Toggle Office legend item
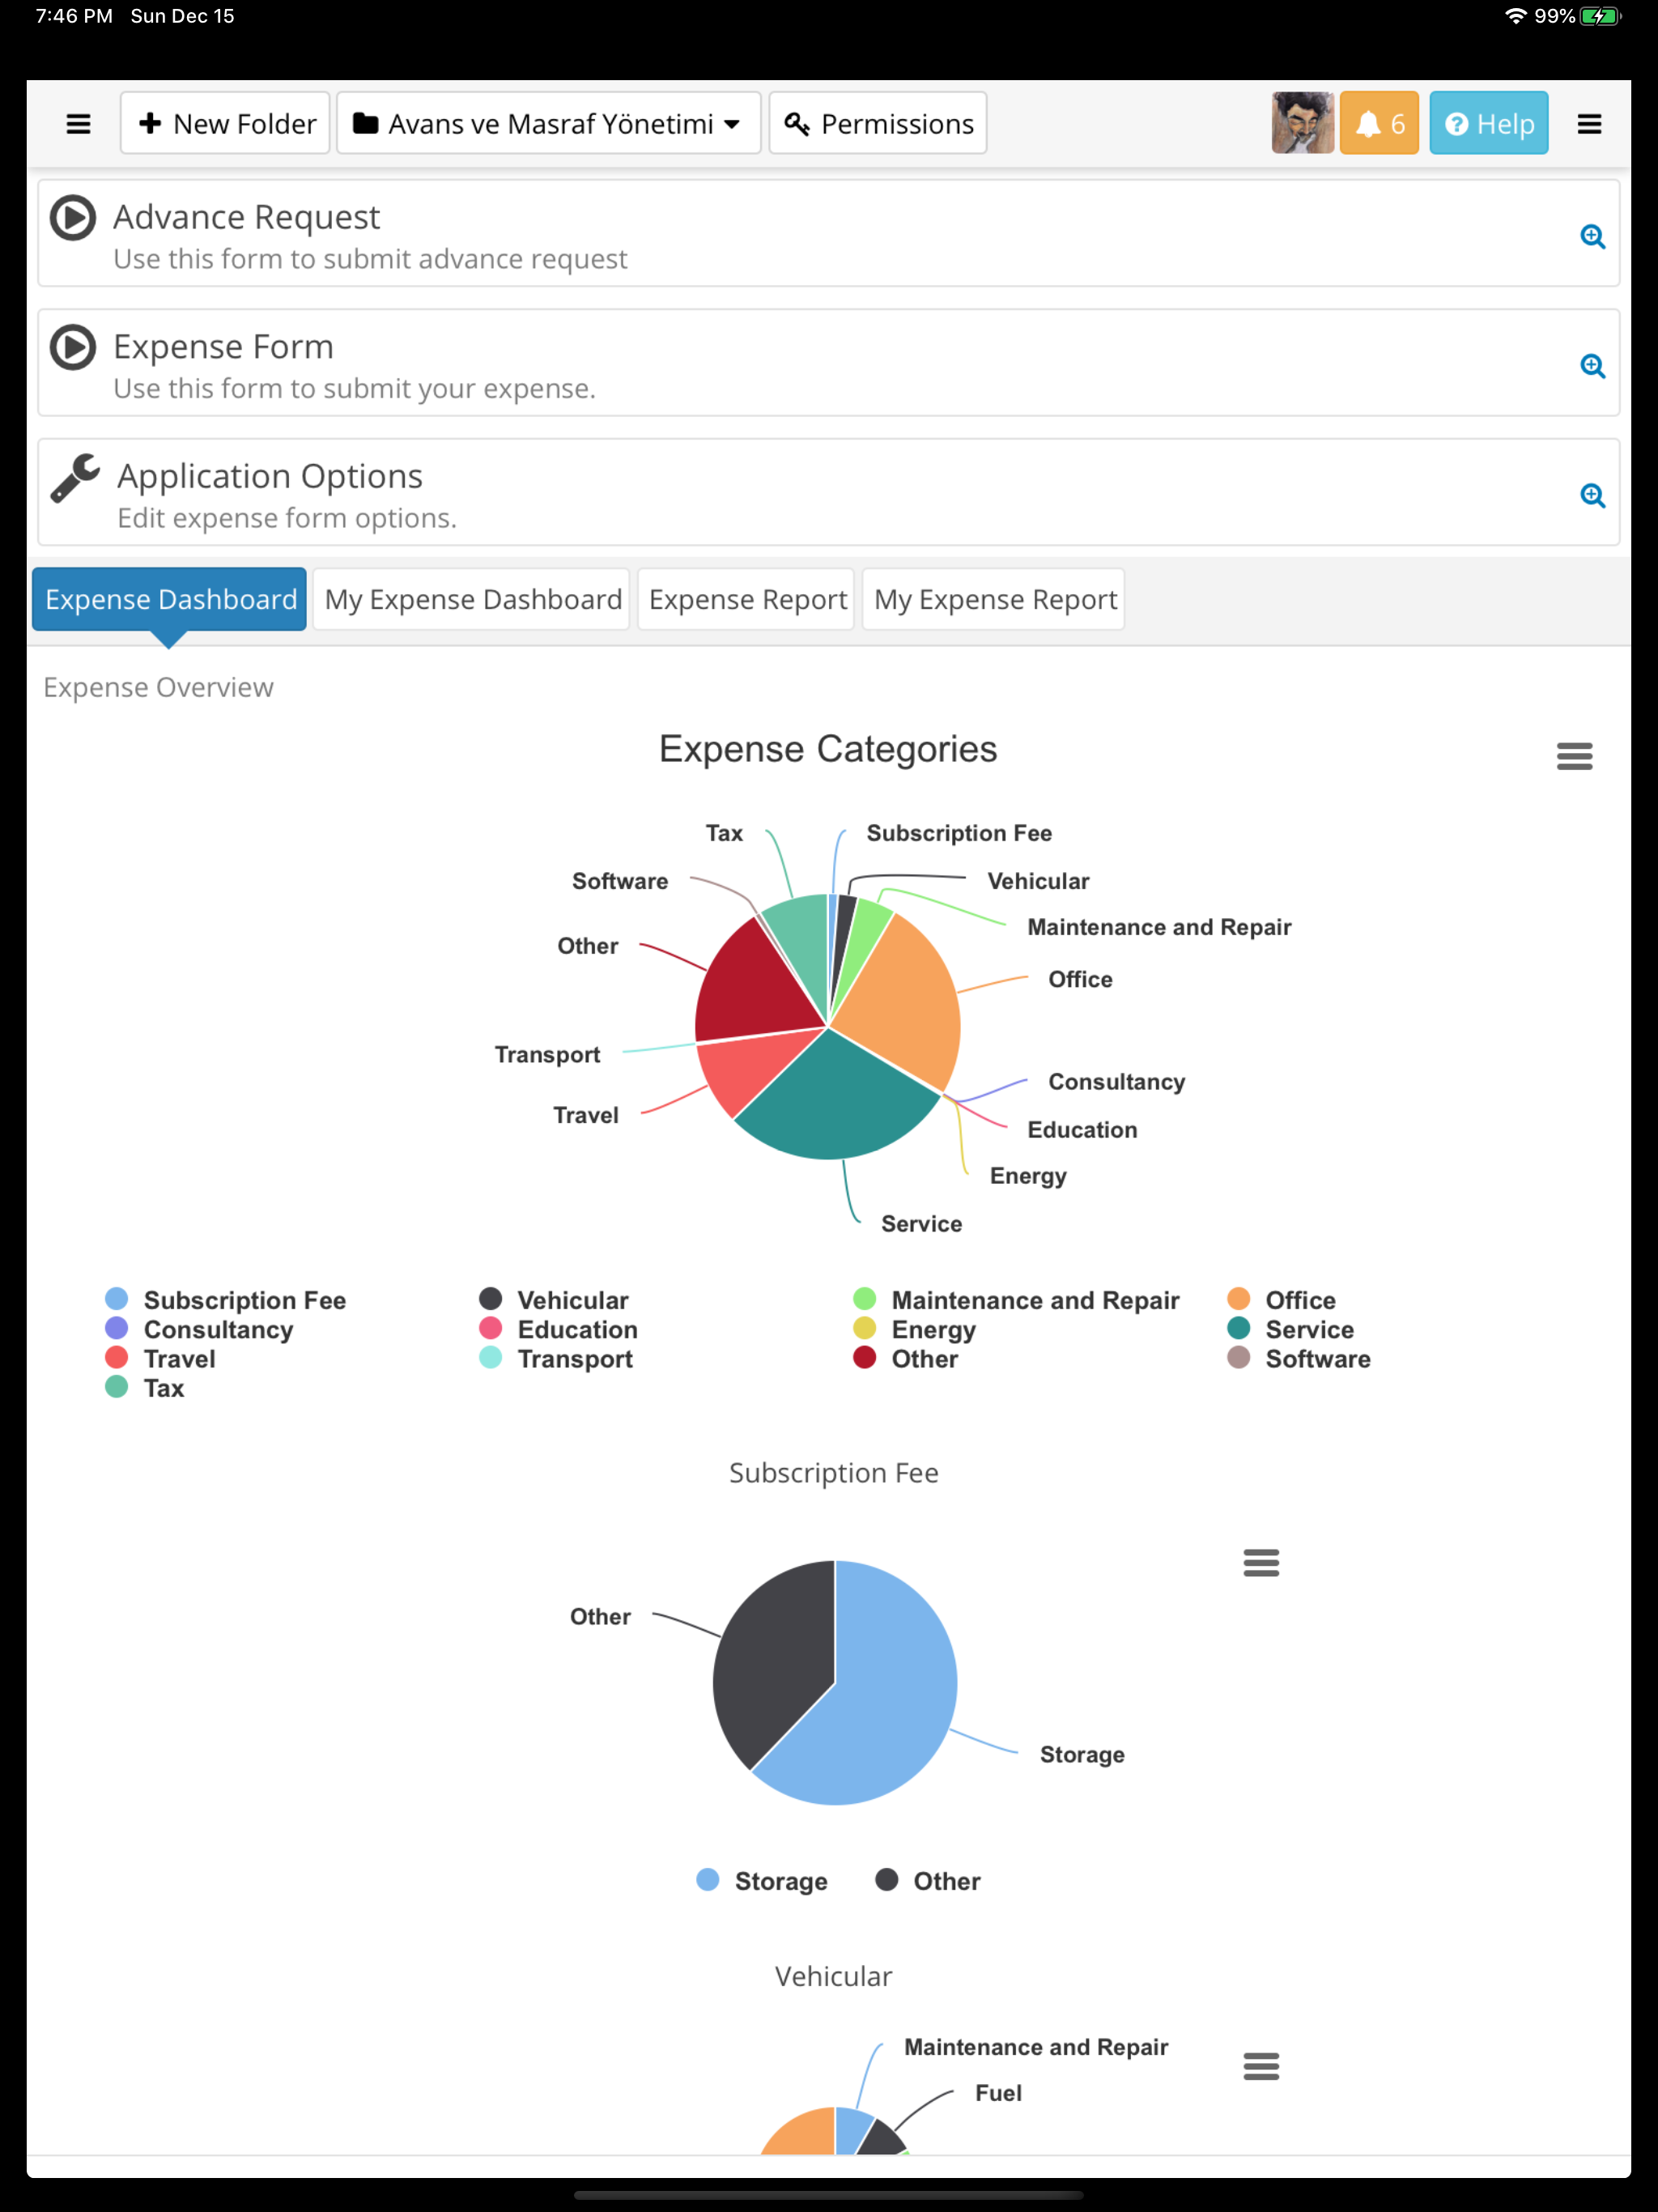The height and width of the screenshot is (2212, 1658). click(1281, 1300)
